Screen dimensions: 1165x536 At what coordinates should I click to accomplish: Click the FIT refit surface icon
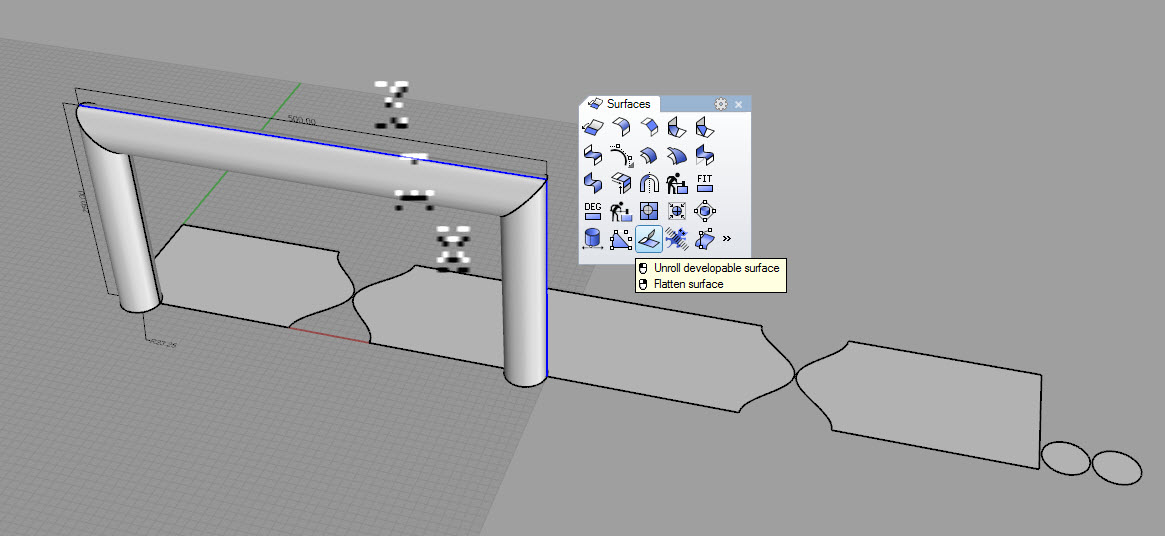704,183
